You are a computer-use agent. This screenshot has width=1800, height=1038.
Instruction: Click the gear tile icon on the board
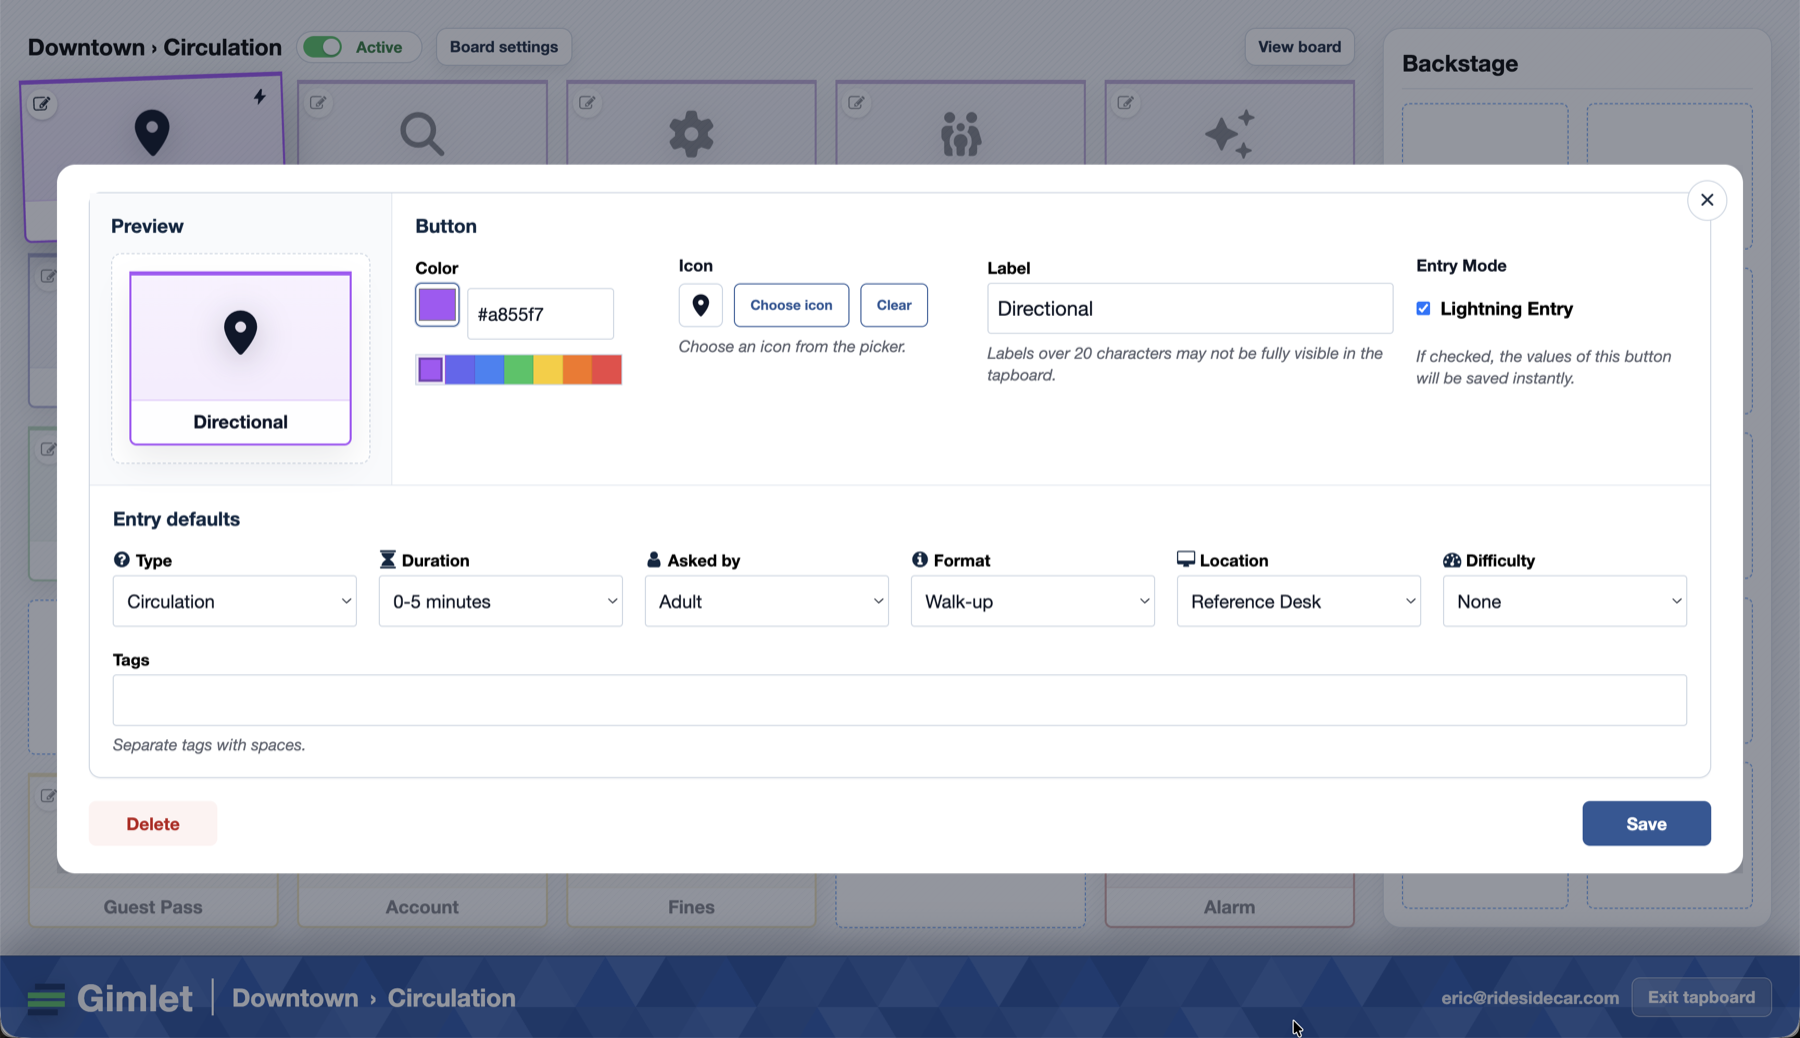point(691,134)
